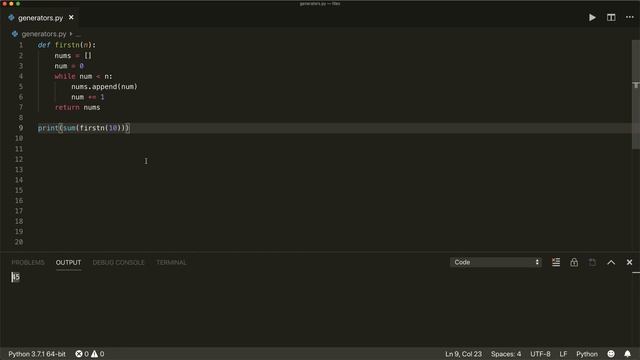Click the output value 45
Viewport: 640px width, 360px height.
pyautogui.click(x=16, y=277)
